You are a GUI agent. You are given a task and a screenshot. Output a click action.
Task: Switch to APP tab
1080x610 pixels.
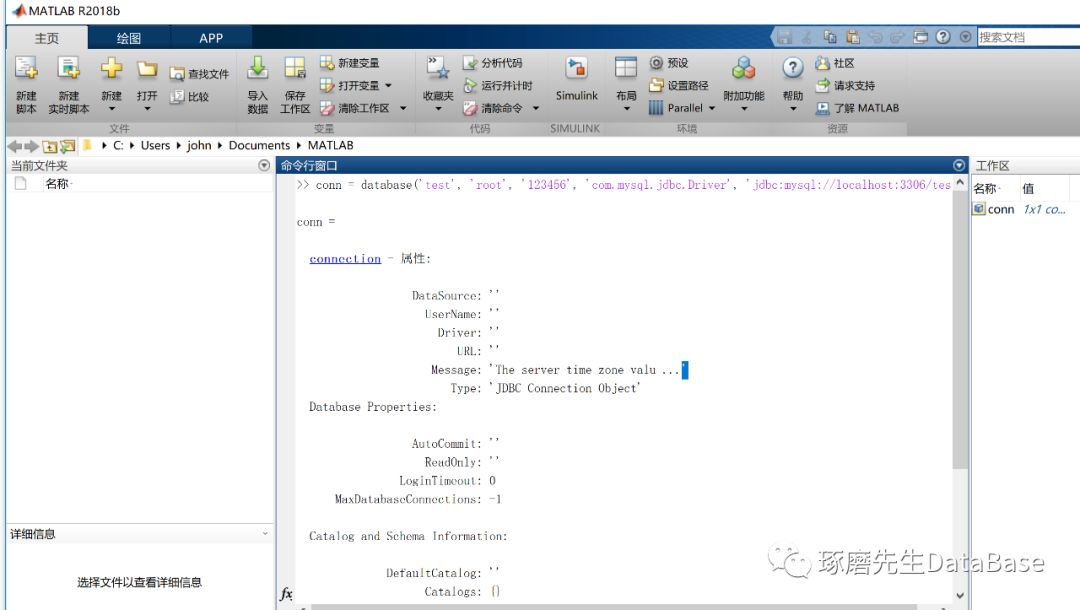click(211, 38)
